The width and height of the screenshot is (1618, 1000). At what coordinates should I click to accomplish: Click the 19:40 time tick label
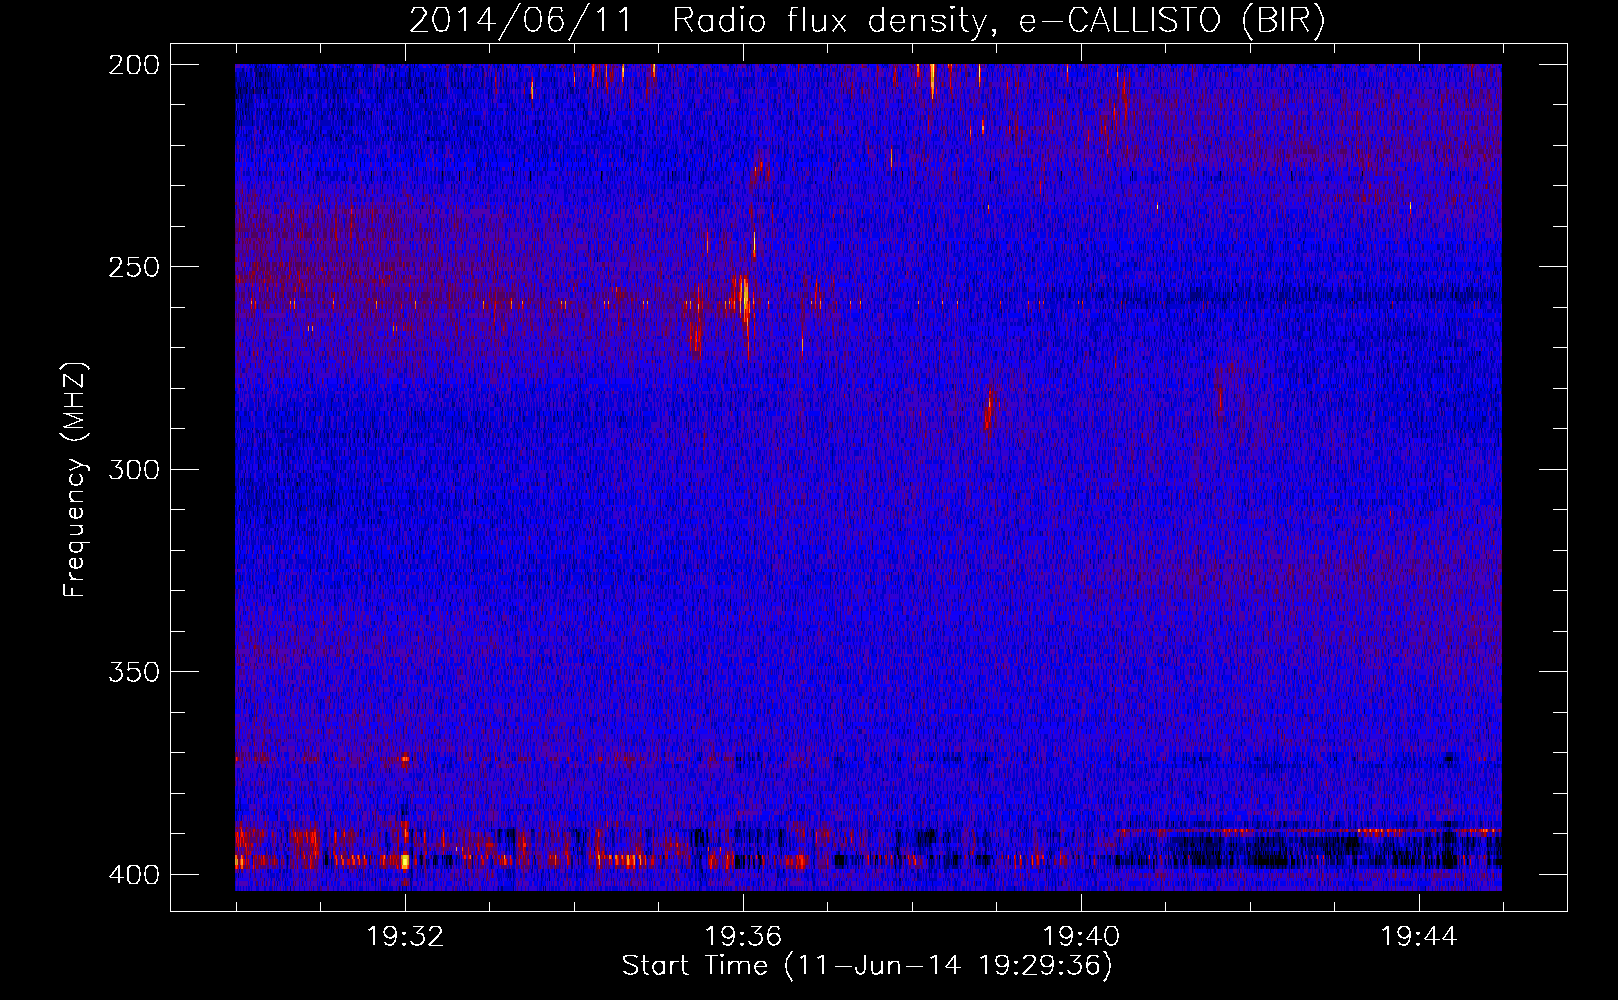pyautogui.click(x=1081, y=937)
